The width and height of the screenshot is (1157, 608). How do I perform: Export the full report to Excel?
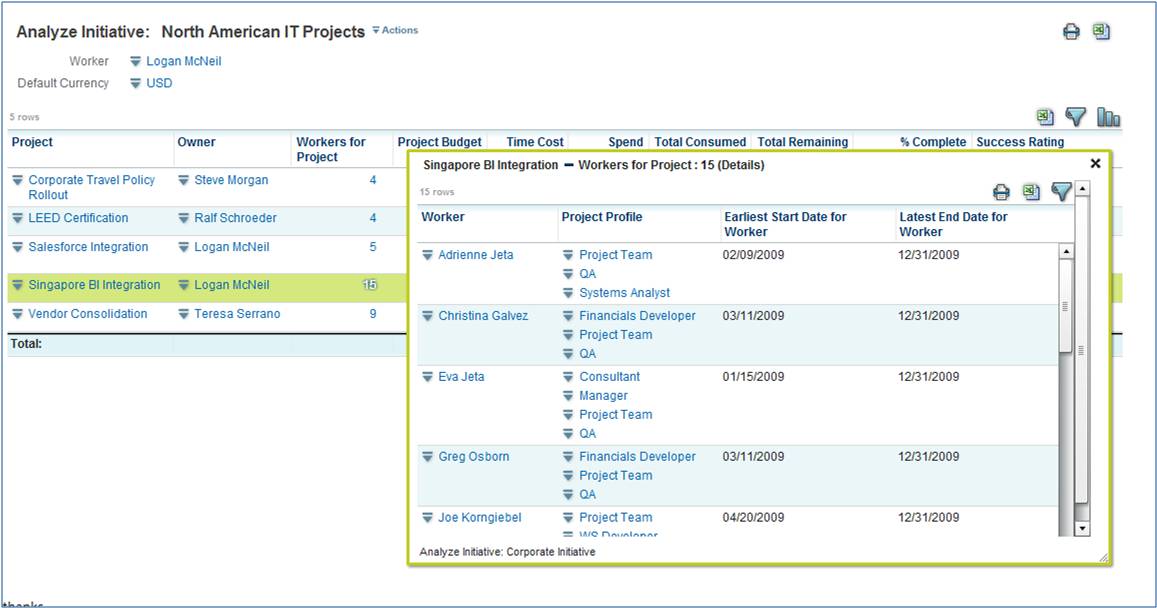[1100, 31]
